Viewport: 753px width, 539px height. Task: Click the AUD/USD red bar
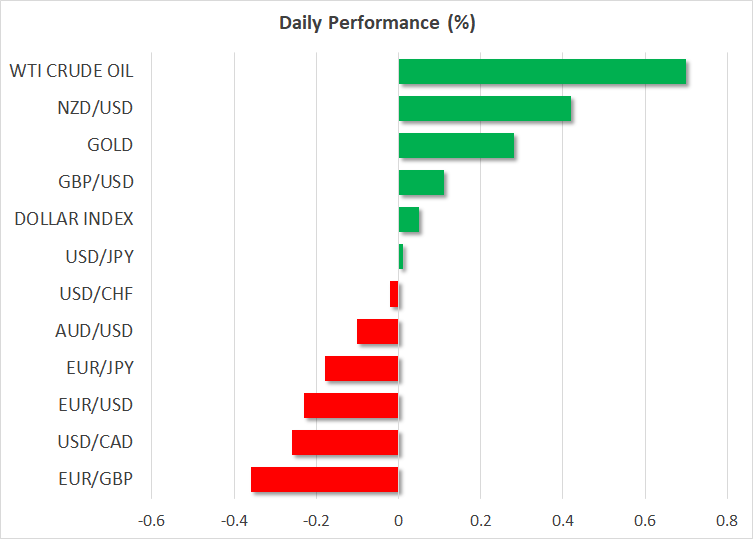[378, 331]
